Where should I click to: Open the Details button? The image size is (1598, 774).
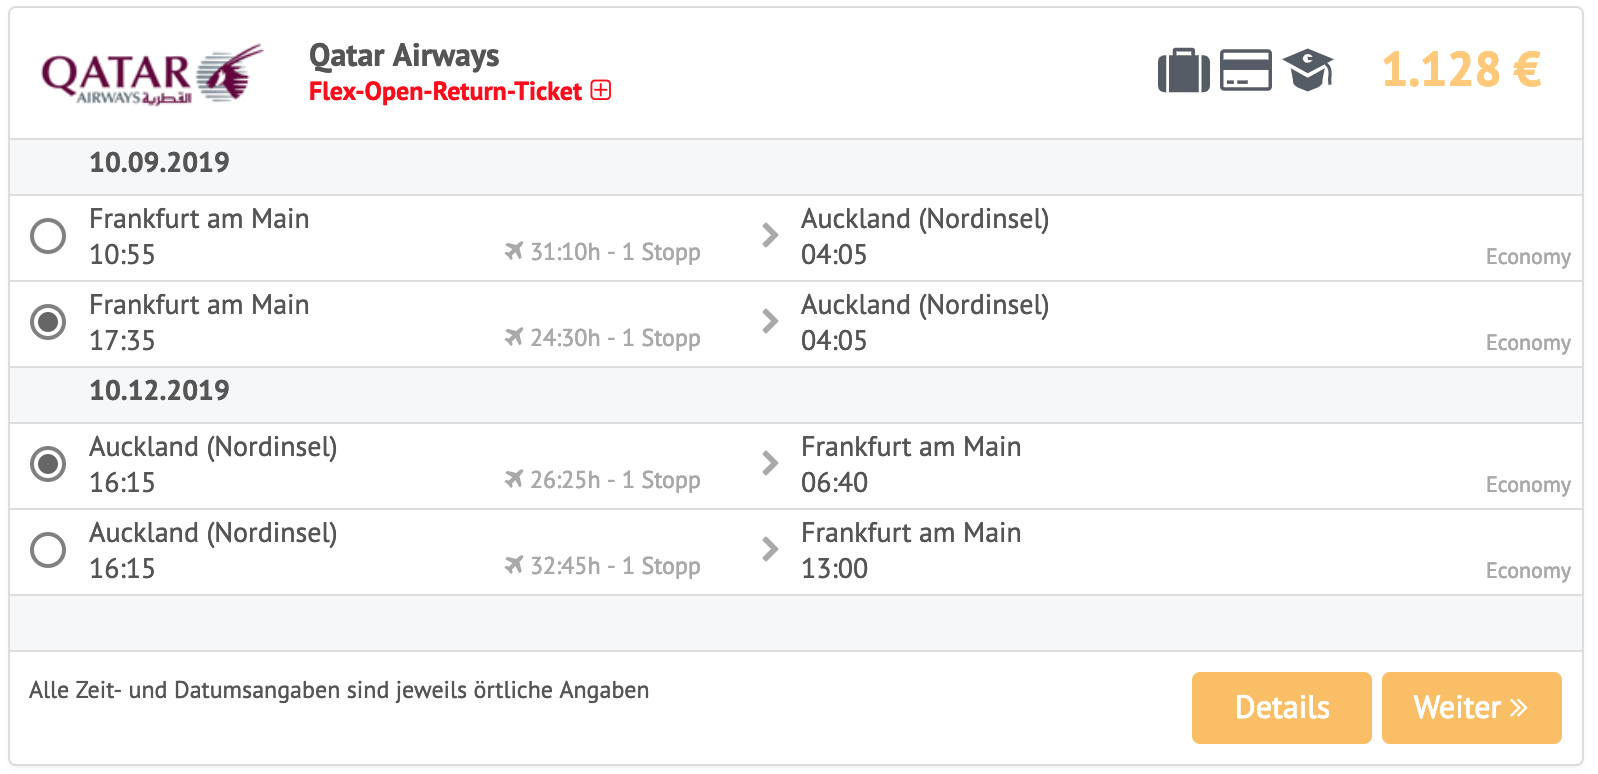coord(1281,707)
